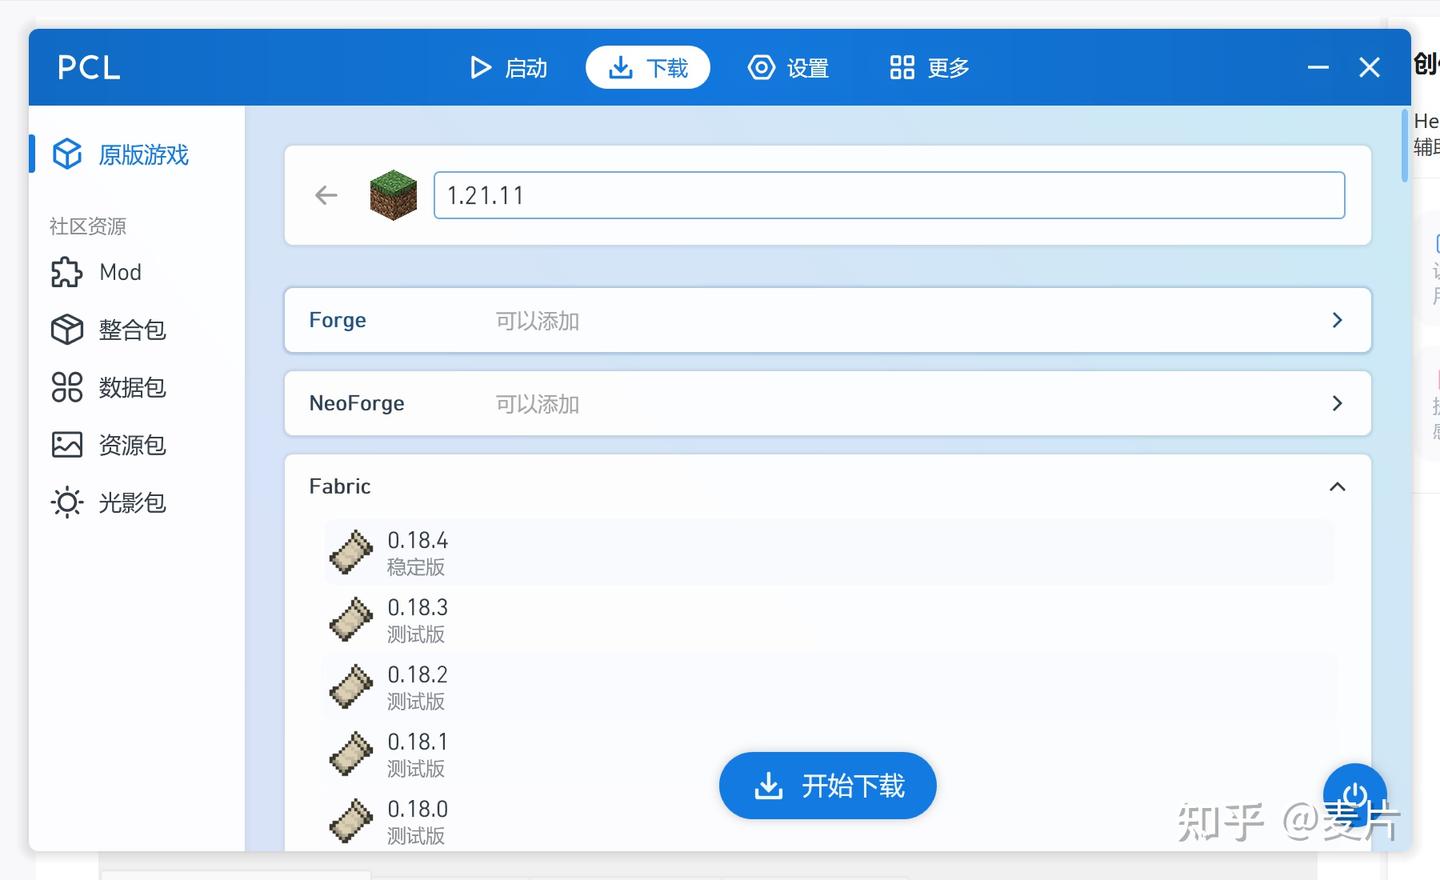Image resolution: width=1440 pixels, height=880 pixels.
Task: Click the Fabric 0.18.2 loader icon
Action: click(x=351, y=686)
